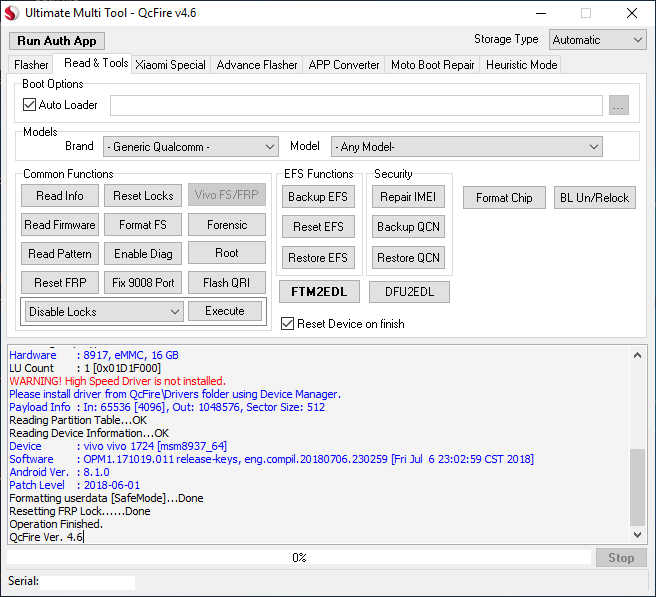This screenshot has width=656, height=597.
Task: Click the Format Chip button
Action: pos(504,197)
